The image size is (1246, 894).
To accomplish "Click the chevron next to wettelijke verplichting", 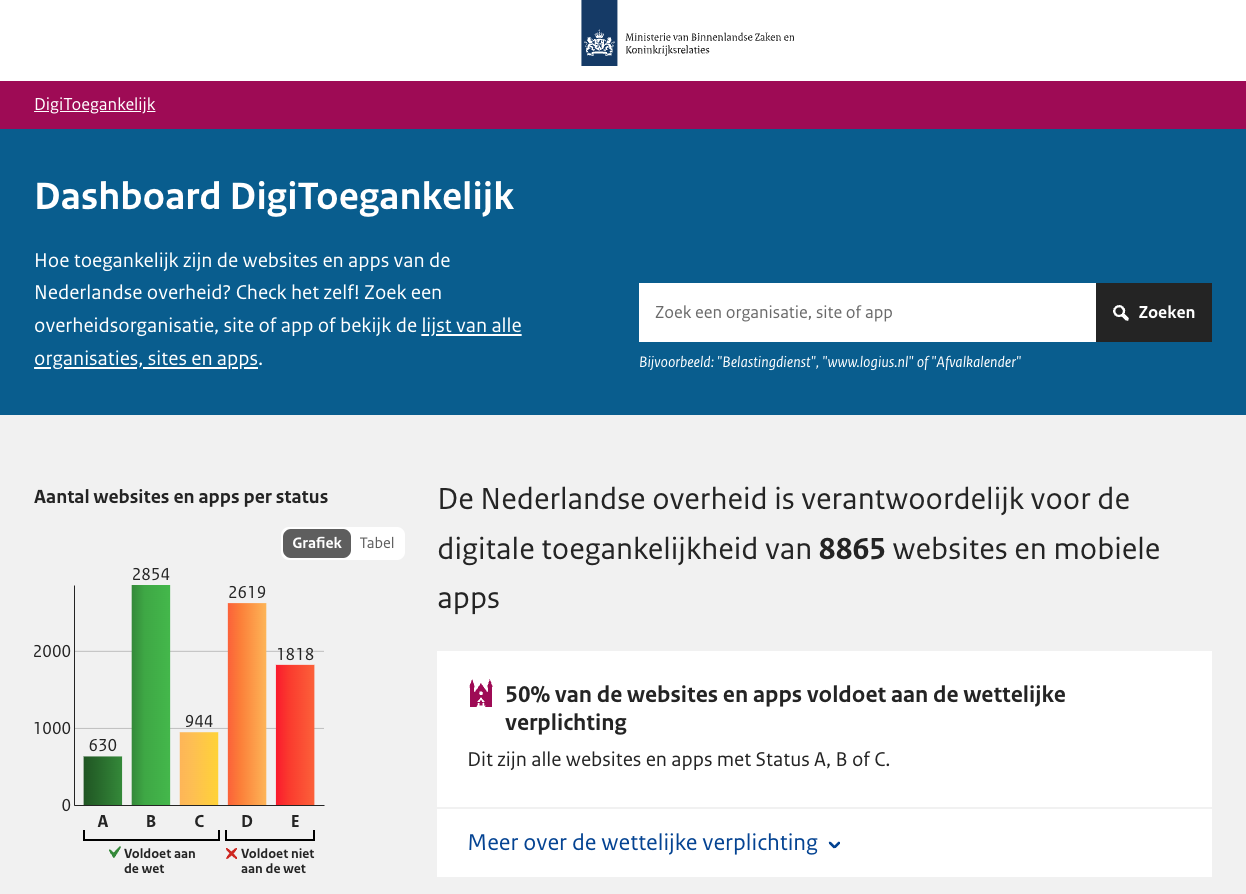I will 835,844.
